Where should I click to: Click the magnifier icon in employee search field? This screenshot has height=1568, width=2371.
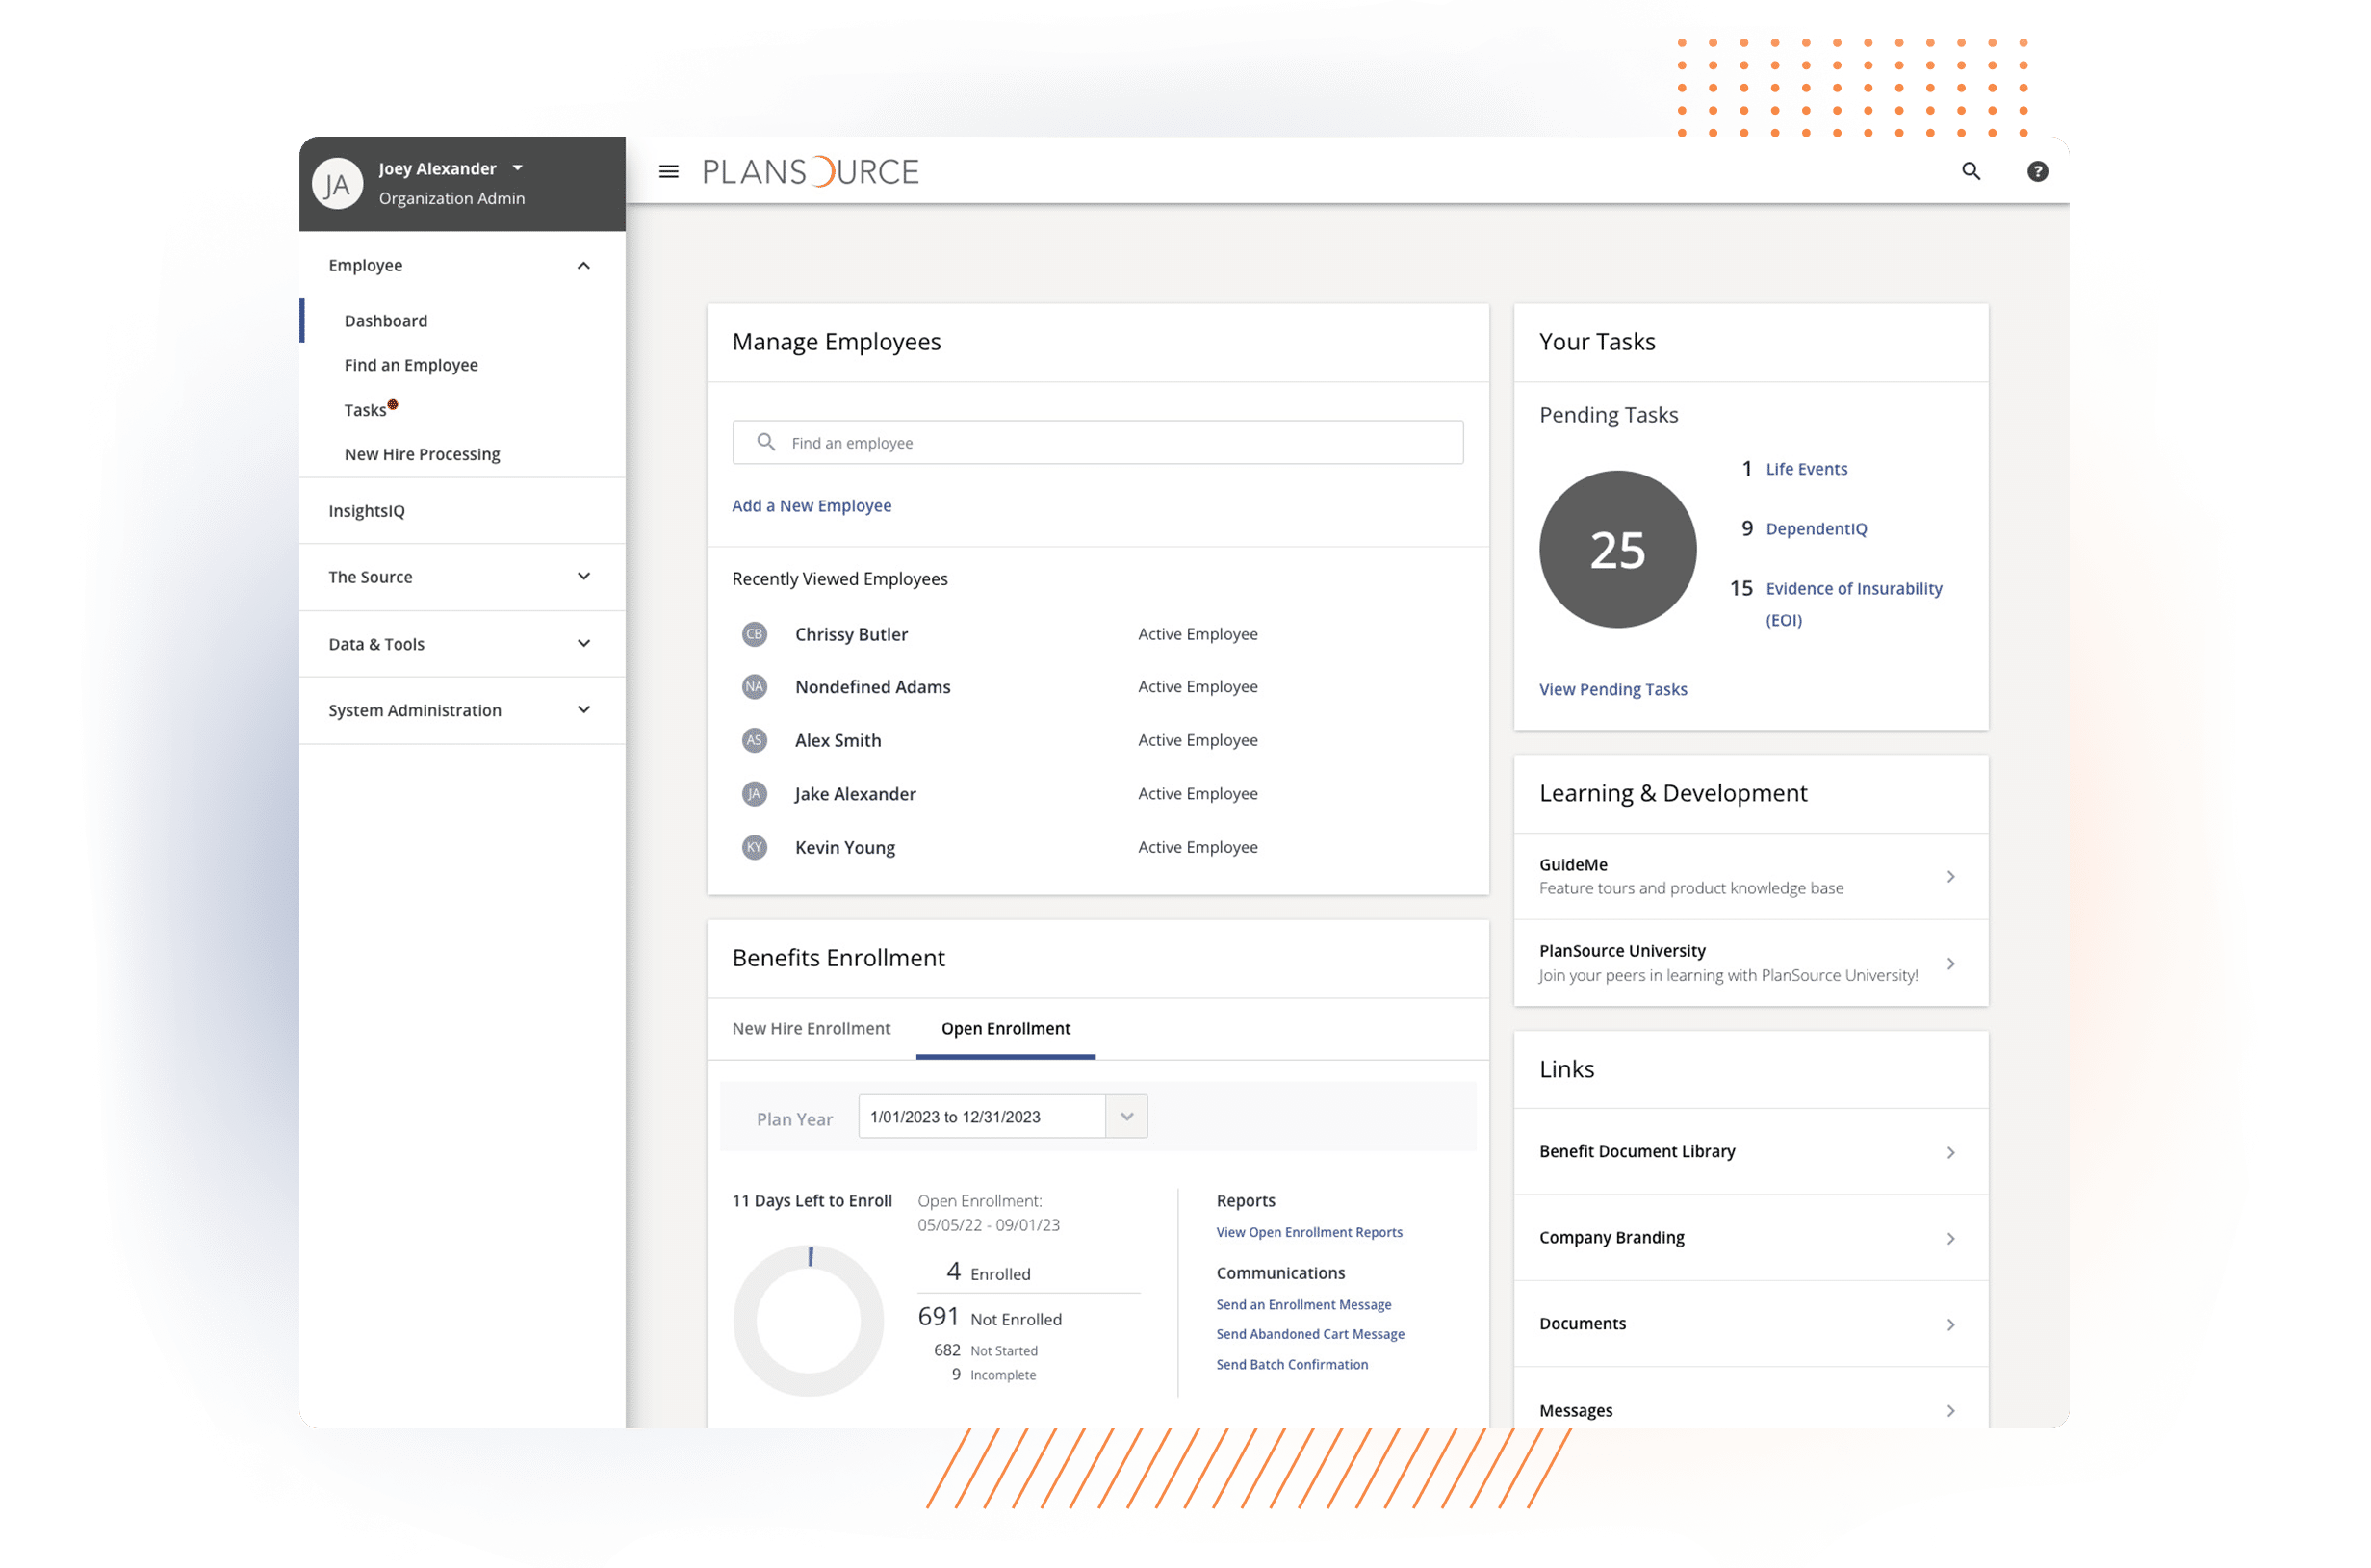(766, 442)
